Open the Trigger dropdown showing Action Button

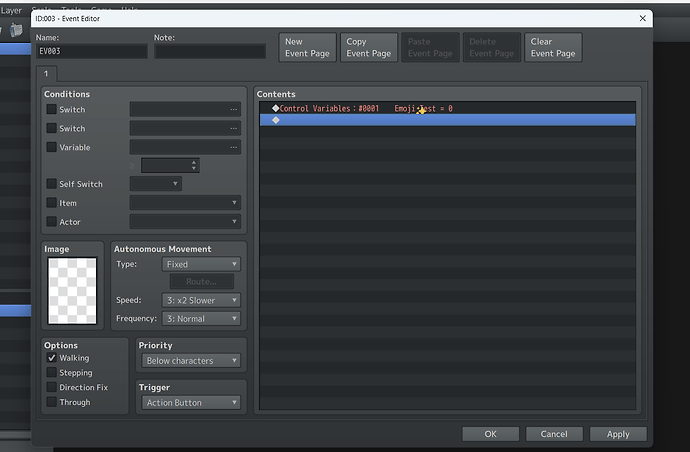(191, 402)
